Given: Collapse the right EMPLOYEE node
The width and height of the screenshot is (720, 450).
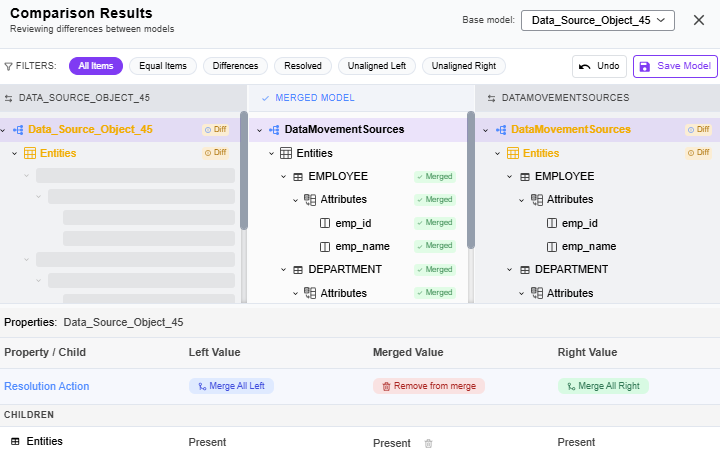Looking at the screenshot, I should tap(509, 177).
